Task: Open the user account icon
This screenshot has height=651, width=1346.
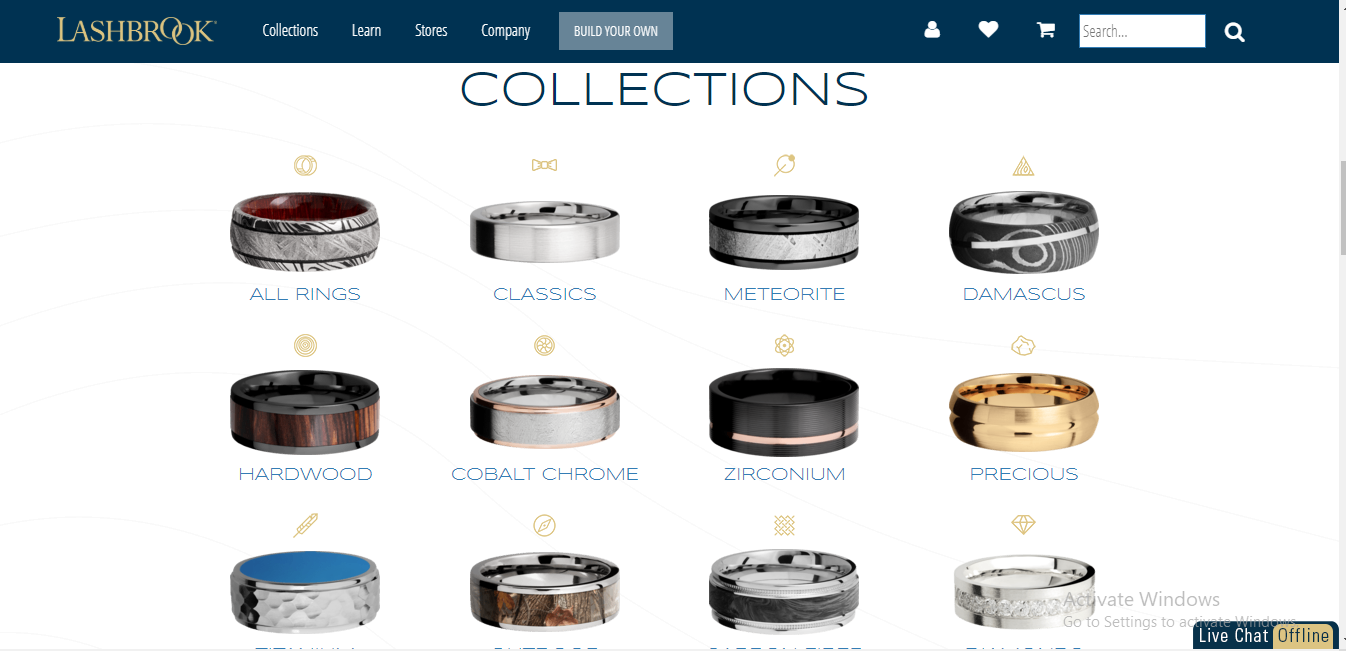Action: pyautogui.click(x=932, y=30)
